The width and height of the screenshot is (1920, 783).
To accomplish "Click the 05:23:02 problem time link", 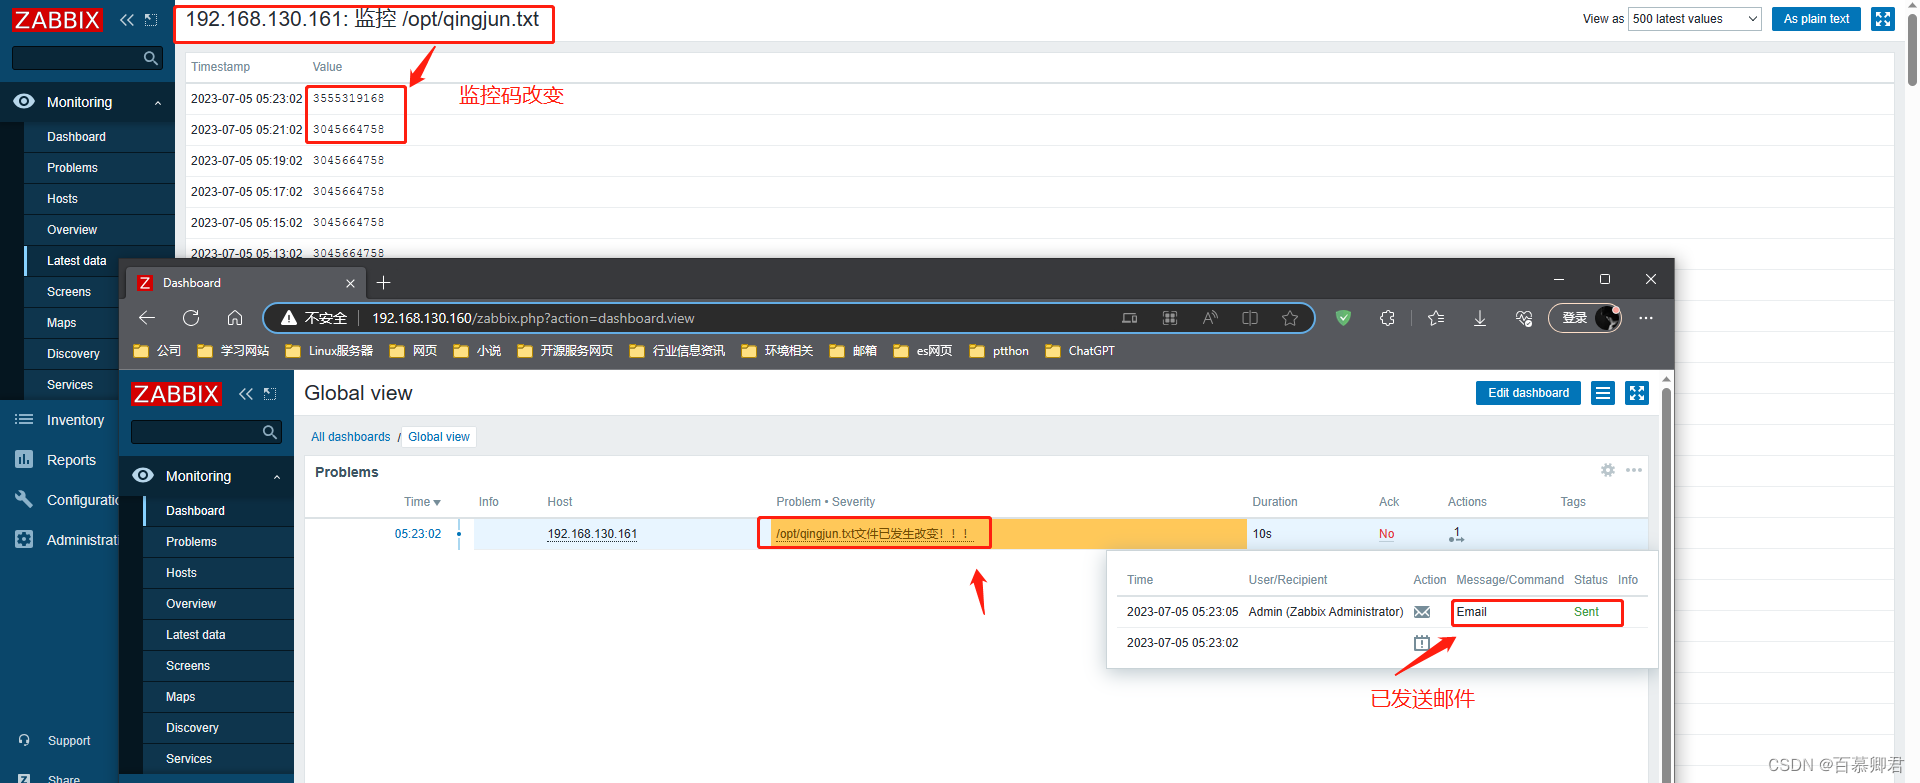I will click(418, 534).
